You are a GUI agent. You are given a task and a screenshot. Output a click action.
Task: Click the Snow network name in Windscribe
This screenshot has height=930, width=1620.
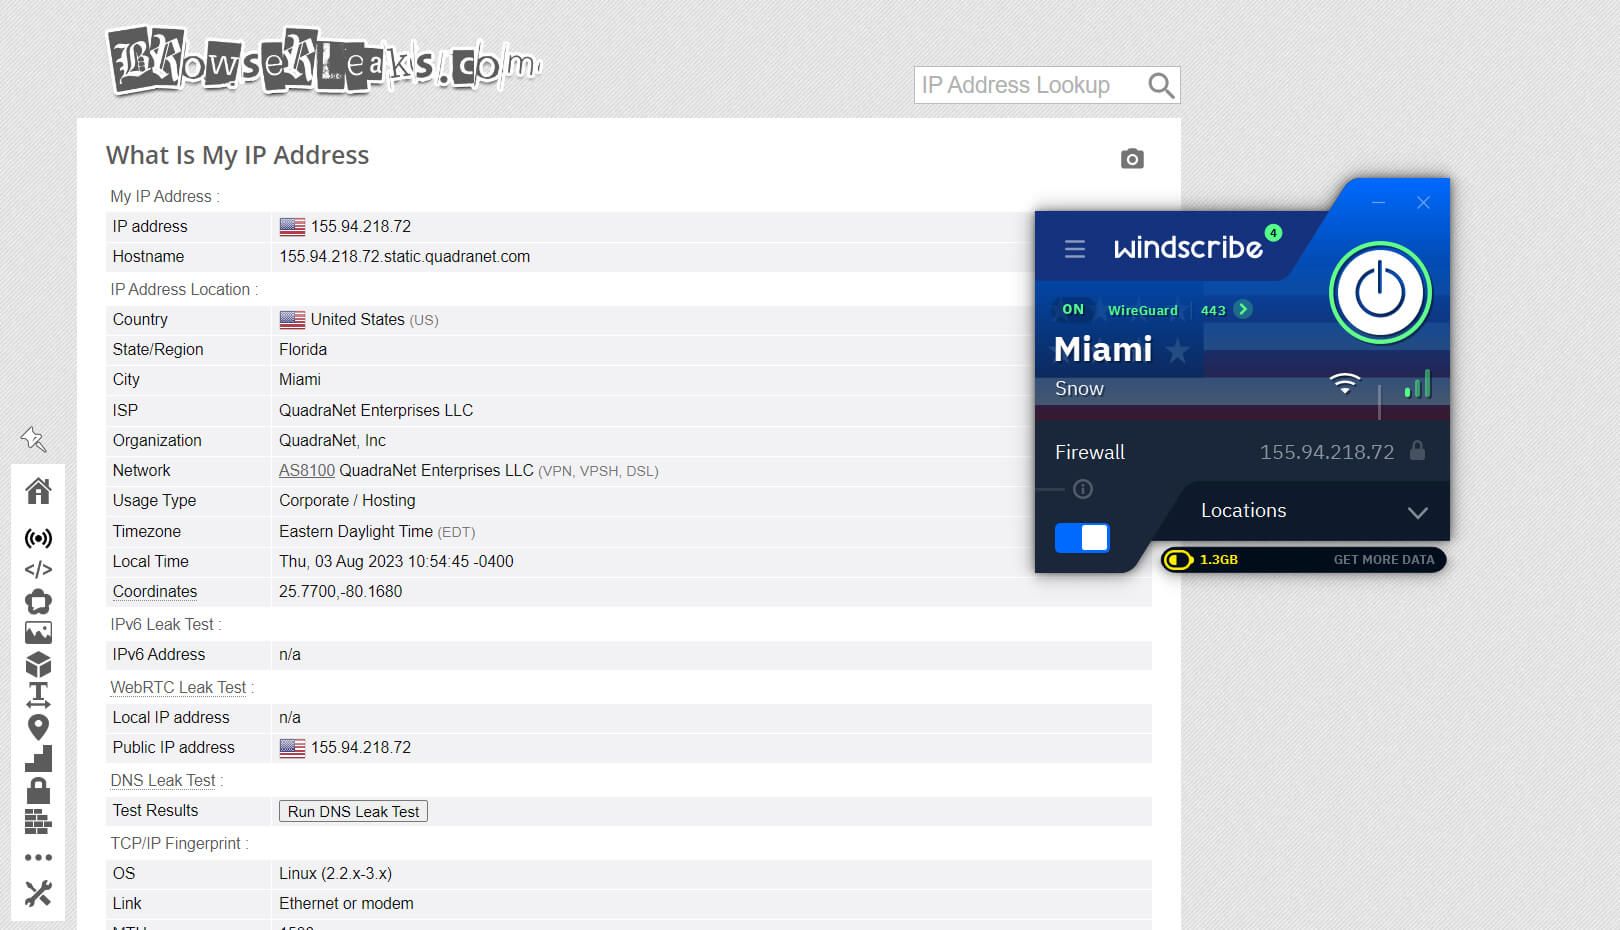(1079, 389)
